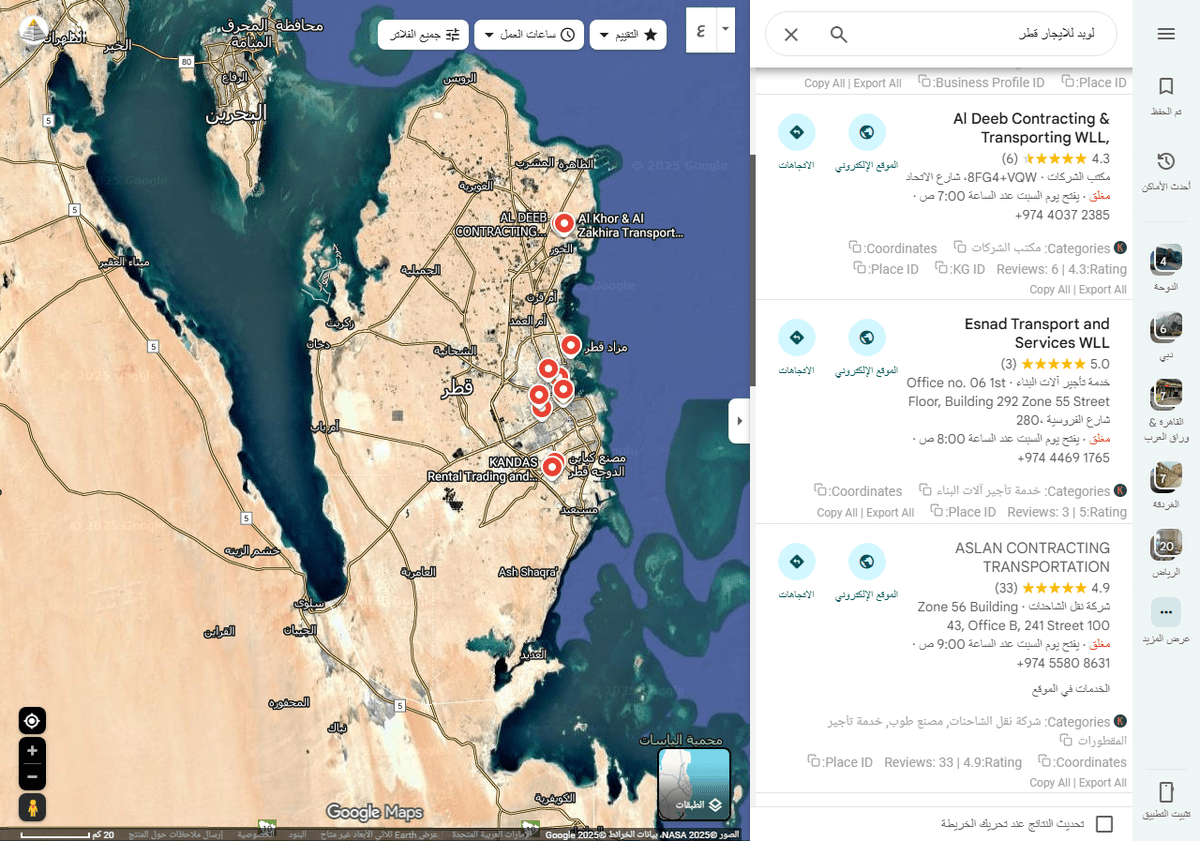Collapse the side panel arrow
Image resolution: width=1200 pixels, height=841 pixels.
pyautogui.click(x=740, y=421)
